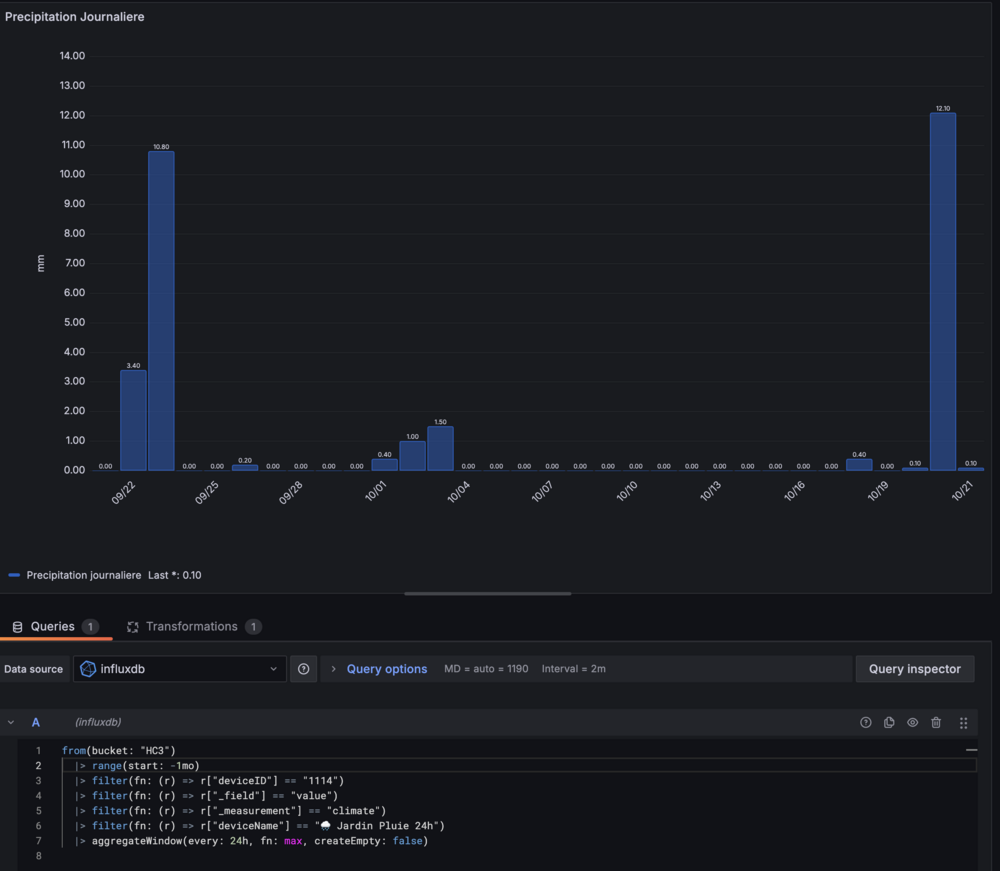Image resolution: width=1000 pixels, height=871 pixels.
Task: Click query name A to rename
Action: (x=36, y=722)
